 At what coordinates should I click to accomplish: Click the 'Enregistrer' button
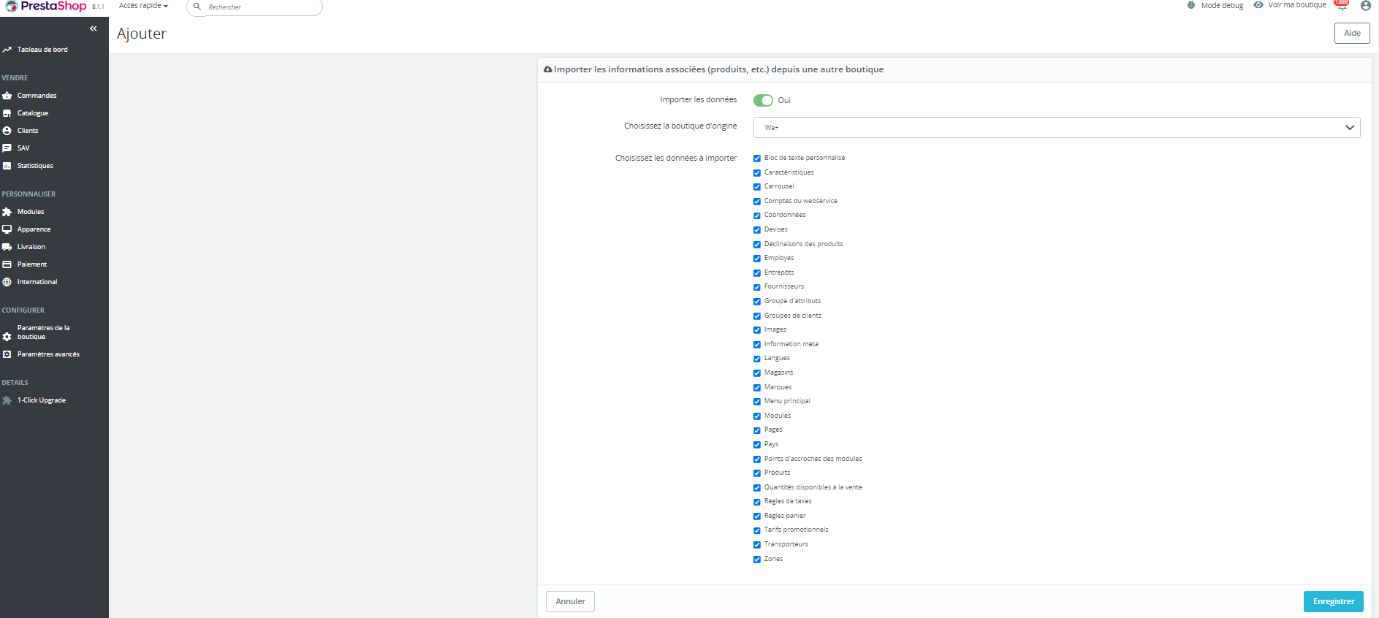point(1333,601)
